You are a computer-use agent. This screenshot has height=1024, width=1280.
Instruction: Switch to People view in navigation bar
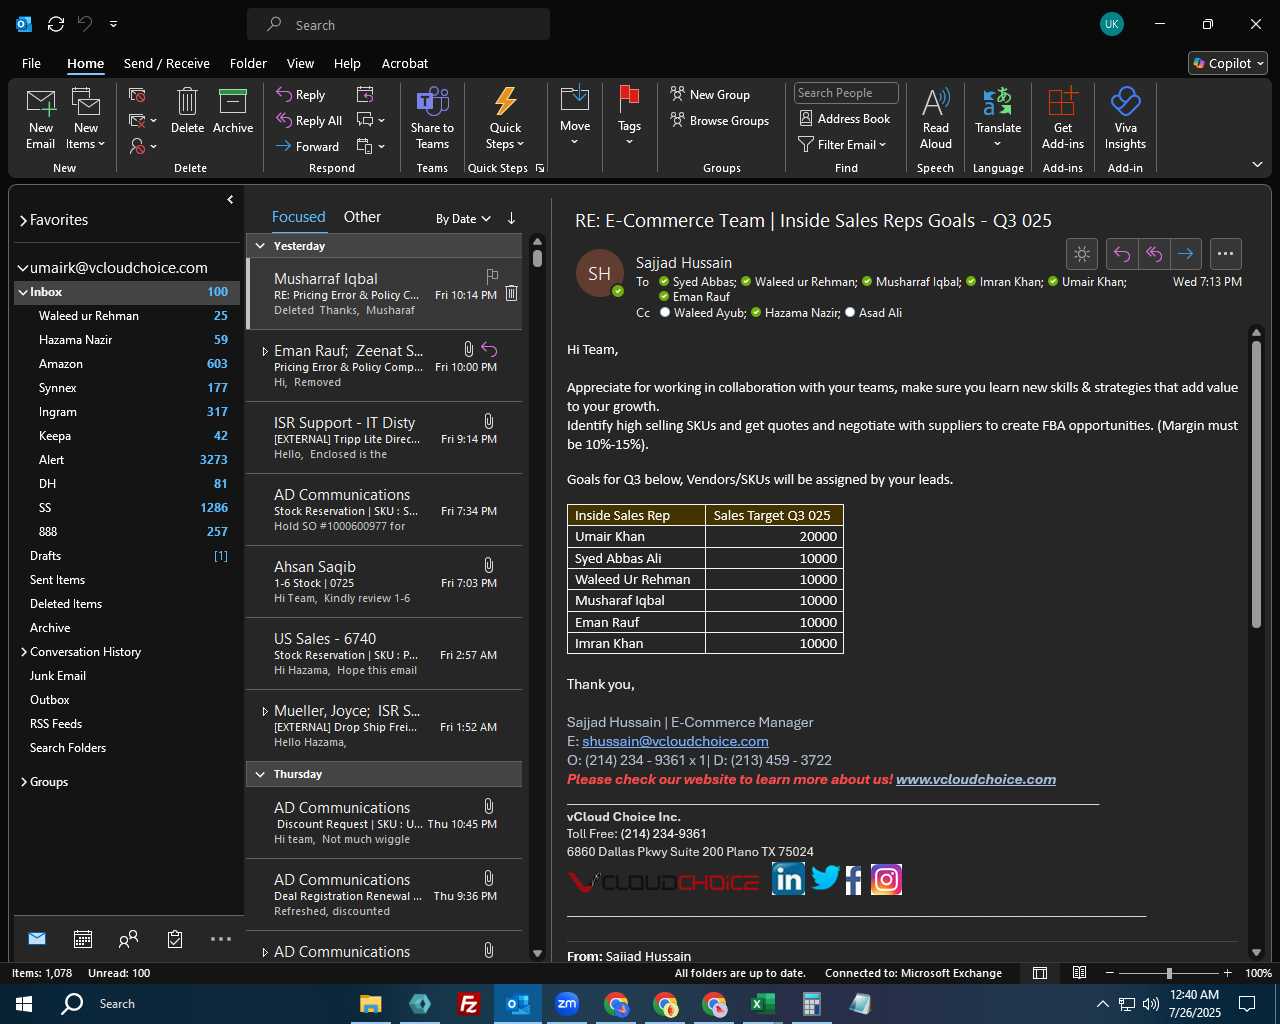coord(128,939)
